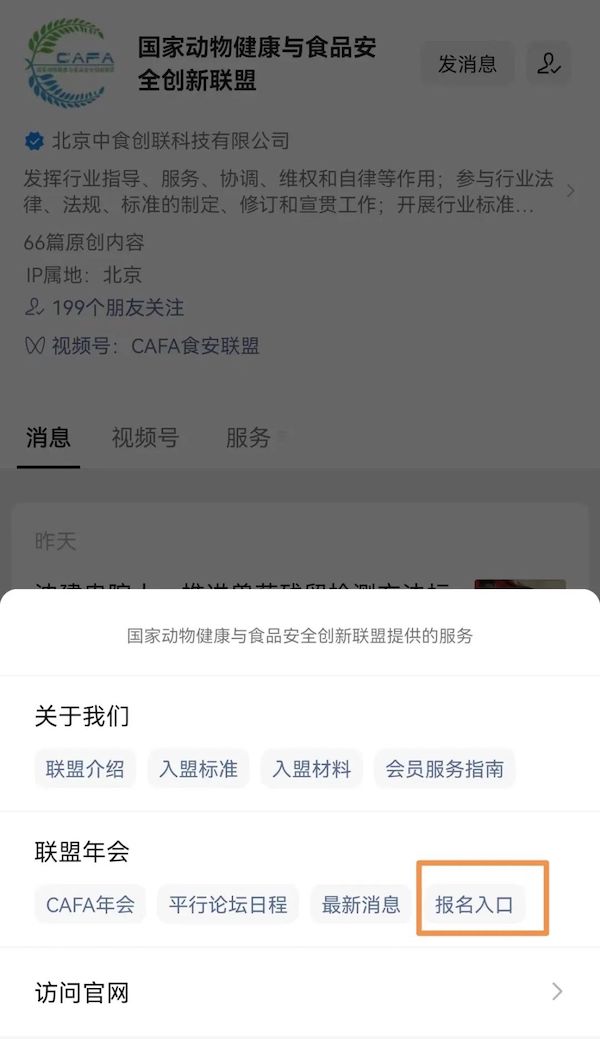
Task: Tap the friends-following person icon
Action: [x=34, y=307]
